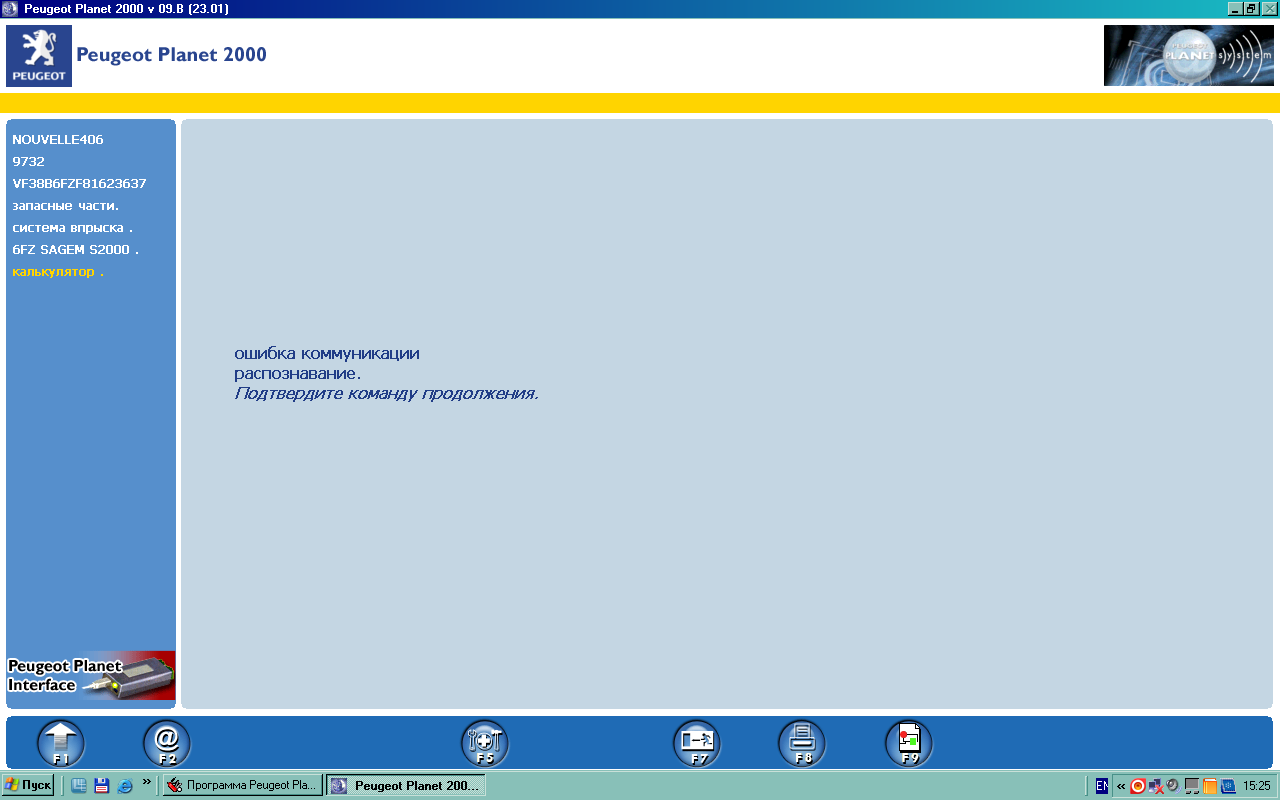
Task: Launch Internet Explorer from quick launch
Action: coord(125,786)
